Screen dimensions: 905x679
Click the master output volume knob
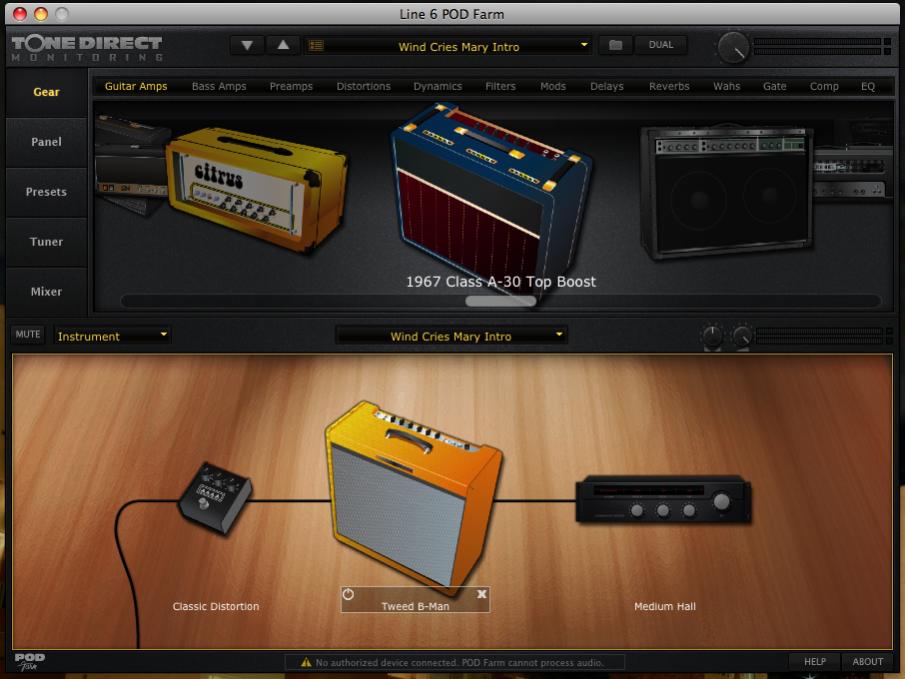(x=733, y=47)
